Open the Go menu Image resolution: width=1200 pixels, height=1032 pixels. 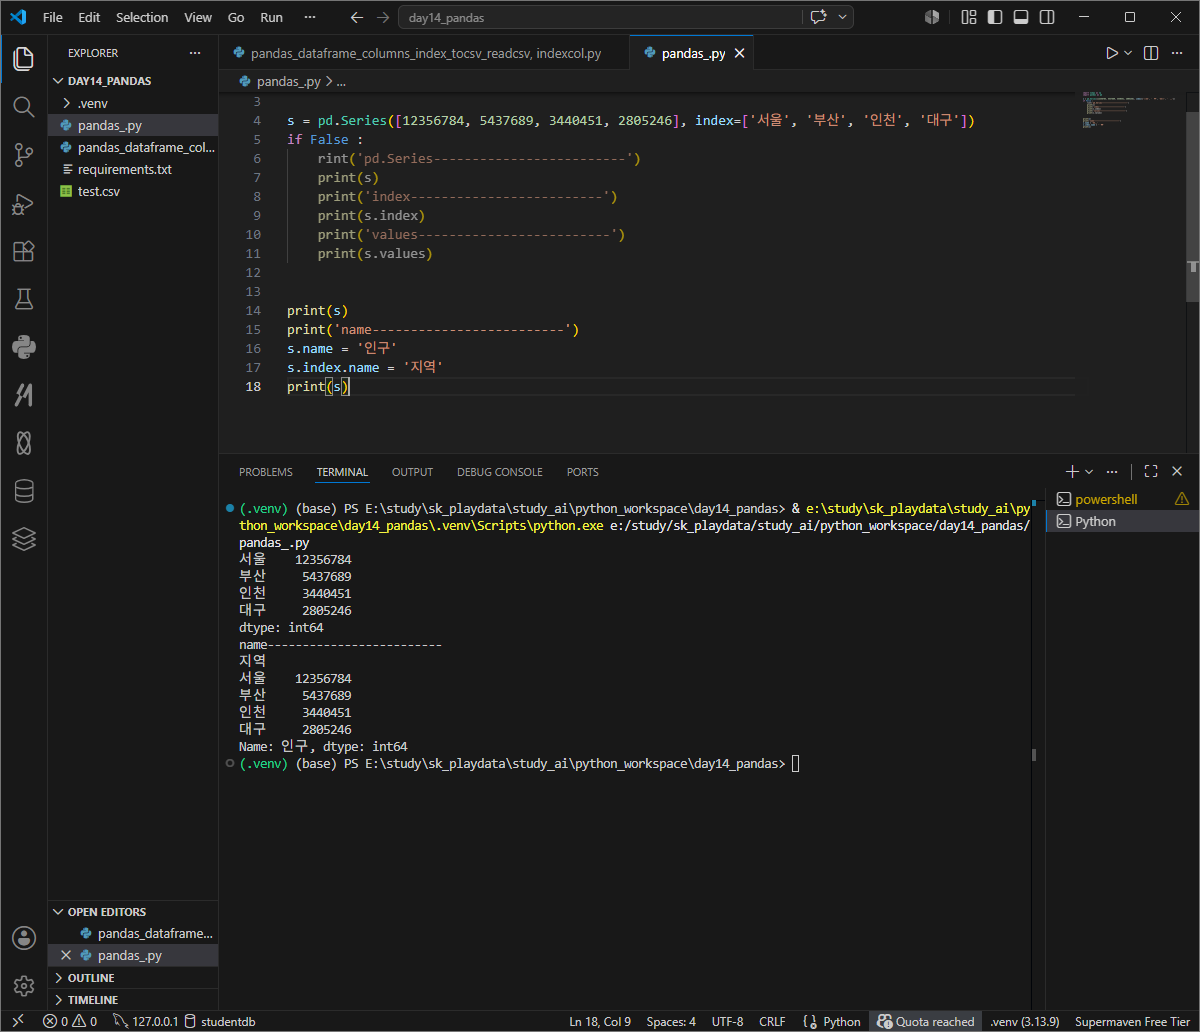coord(236,17)
